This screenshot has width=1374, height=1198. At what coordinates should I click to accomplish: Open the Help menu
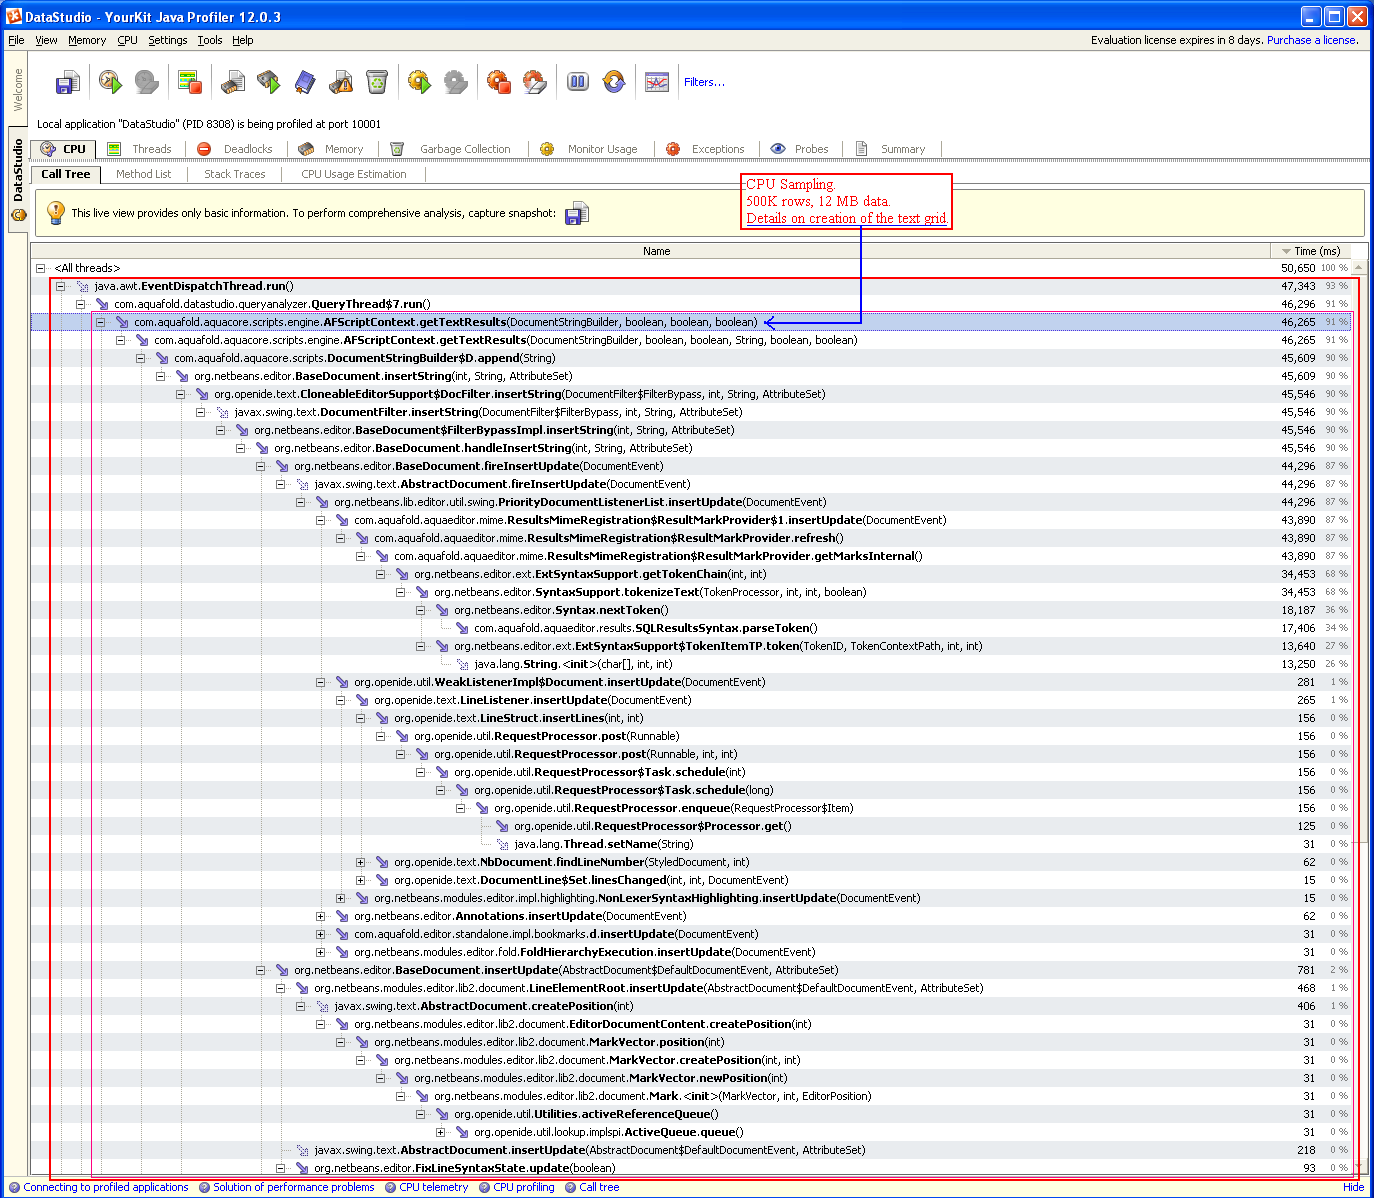tap(243, 40)
